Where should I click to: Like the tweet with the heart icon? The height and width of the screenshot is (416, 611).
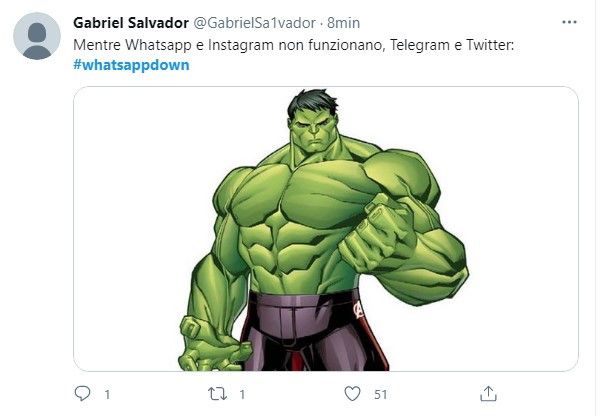[x=352, y=394]
